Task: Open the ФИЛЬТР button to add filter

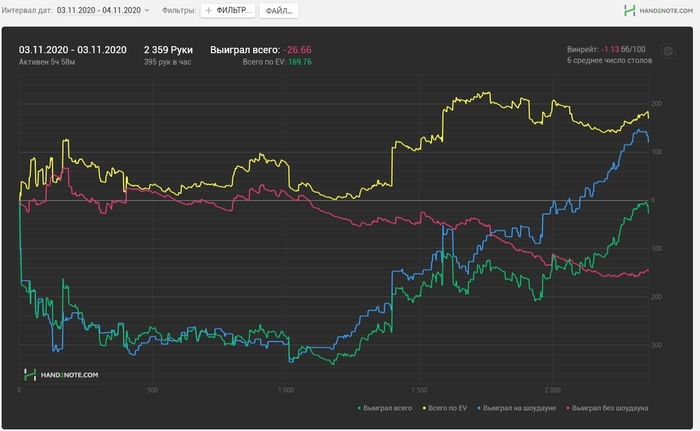Action: click(228, 10)
